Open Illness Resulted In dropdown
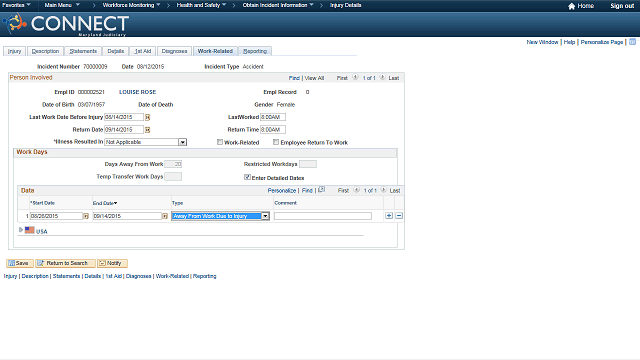The height and width of the screenshot is (360, 640). (182, 142)
